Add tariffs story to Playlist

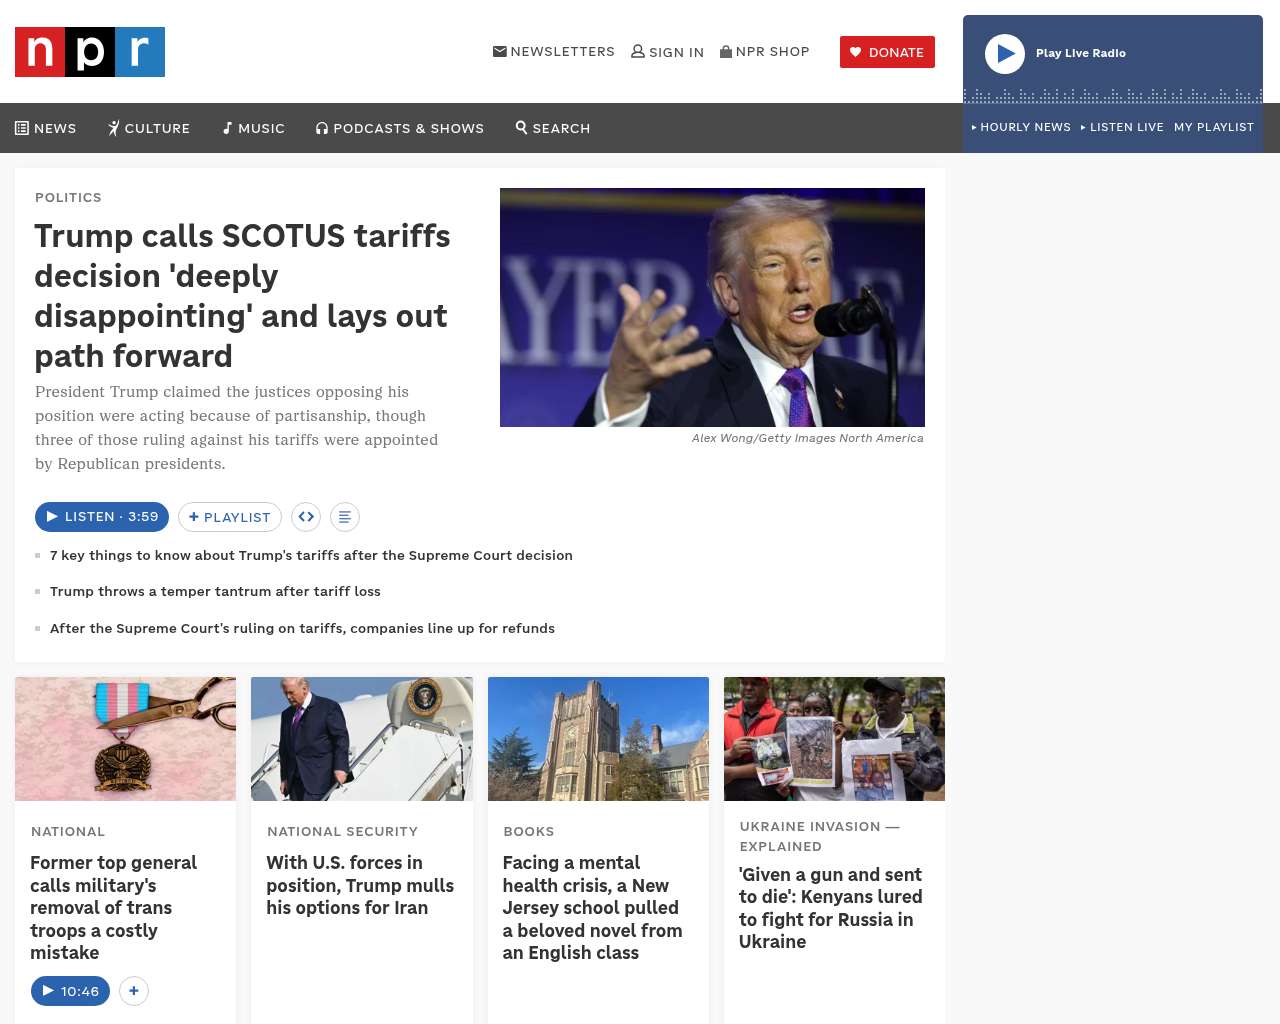230,517
